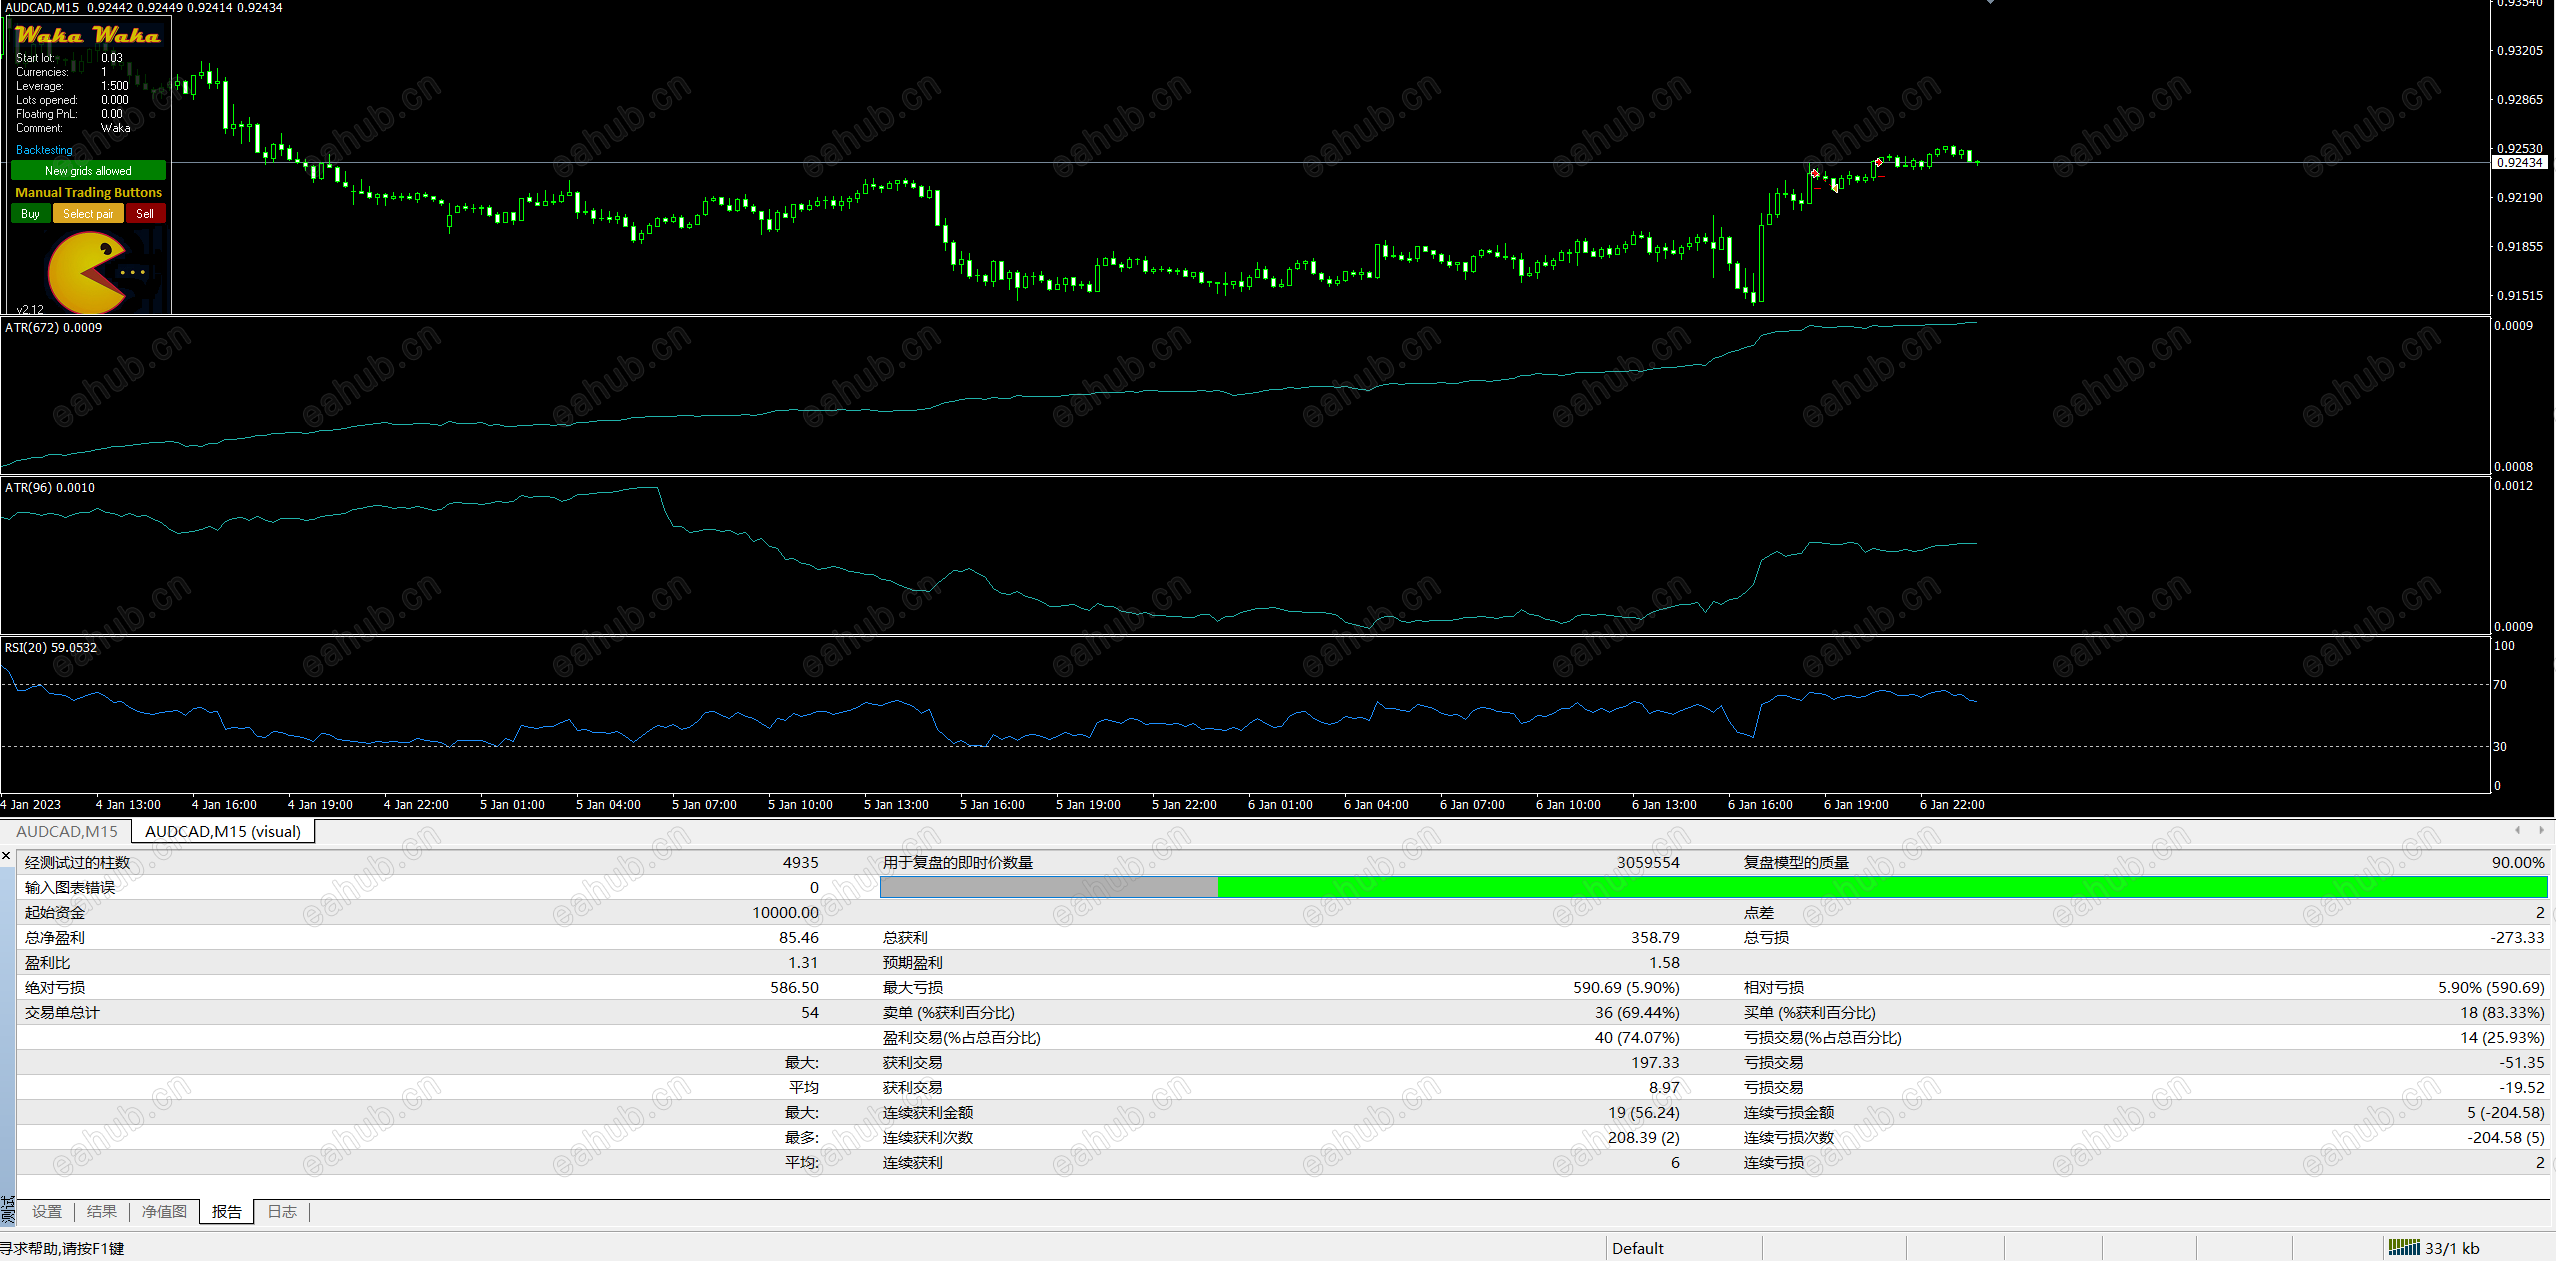
Task: Switch to the AUDCAD,M15 chart tab
Action: point(67,831)
